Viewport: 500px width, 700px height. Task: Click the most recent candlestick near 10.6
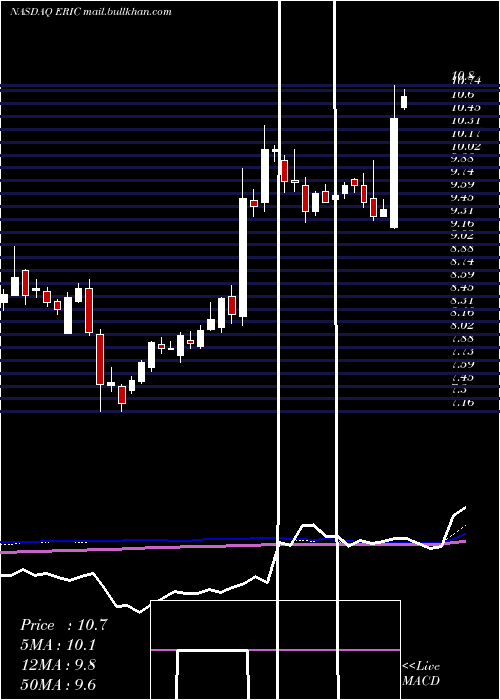point(404,102)
